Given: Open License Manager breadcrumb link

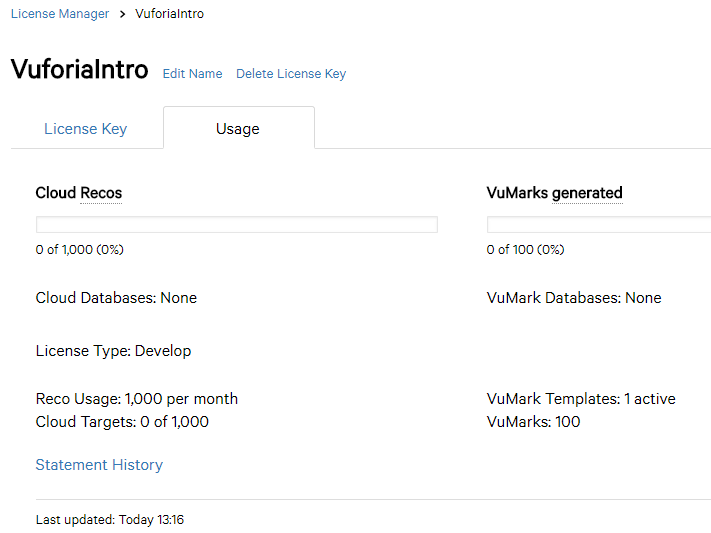Looking at the screenshot, I should [x=60, y=14].
